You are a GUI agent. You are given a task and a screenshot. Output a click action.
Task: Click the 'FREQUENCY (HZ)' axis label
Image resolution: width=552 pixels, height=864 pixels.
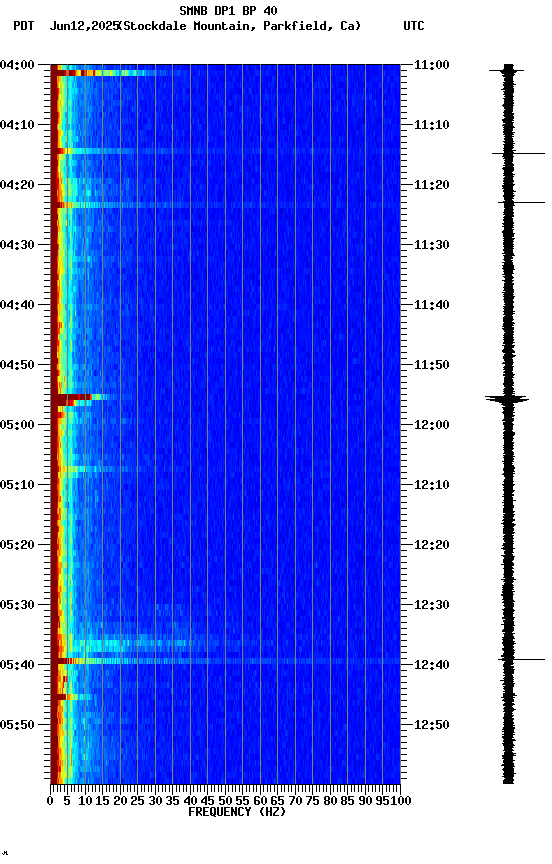[237, 812]
